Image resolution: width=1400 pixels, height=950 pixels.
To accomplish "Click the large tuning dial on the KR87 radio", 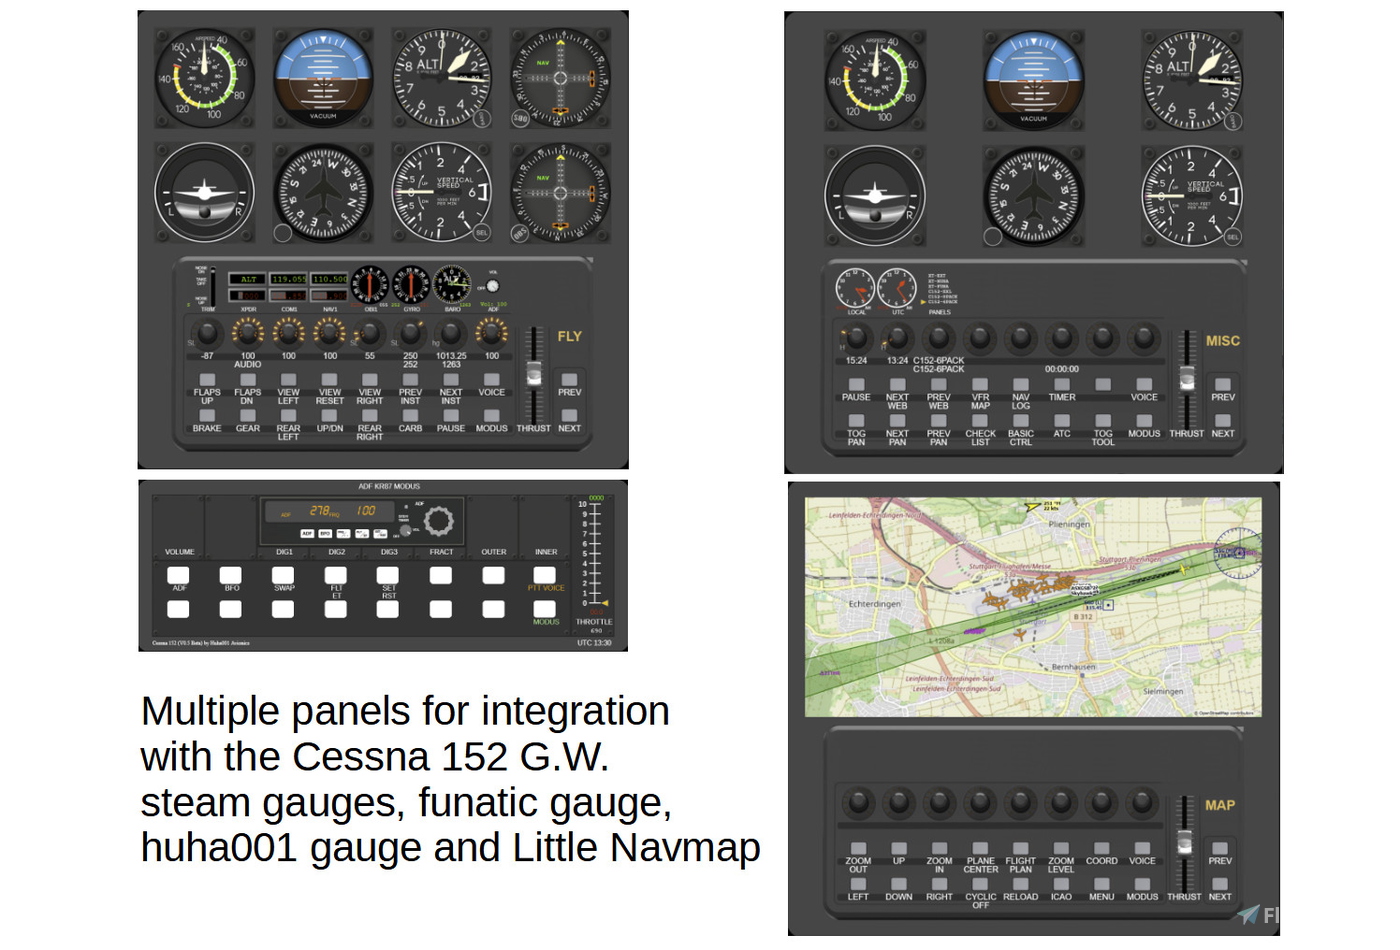I will pos(438,521).
